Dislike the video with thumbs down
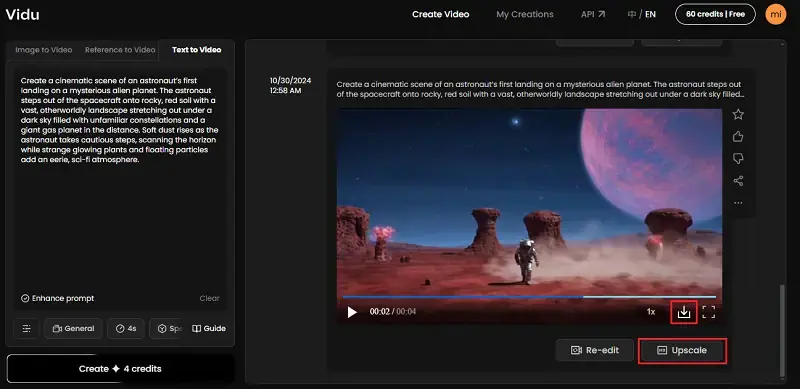Image resolution: width=800 pixels, height=389 pixels. pyautogui.click(x=738, y=159)
